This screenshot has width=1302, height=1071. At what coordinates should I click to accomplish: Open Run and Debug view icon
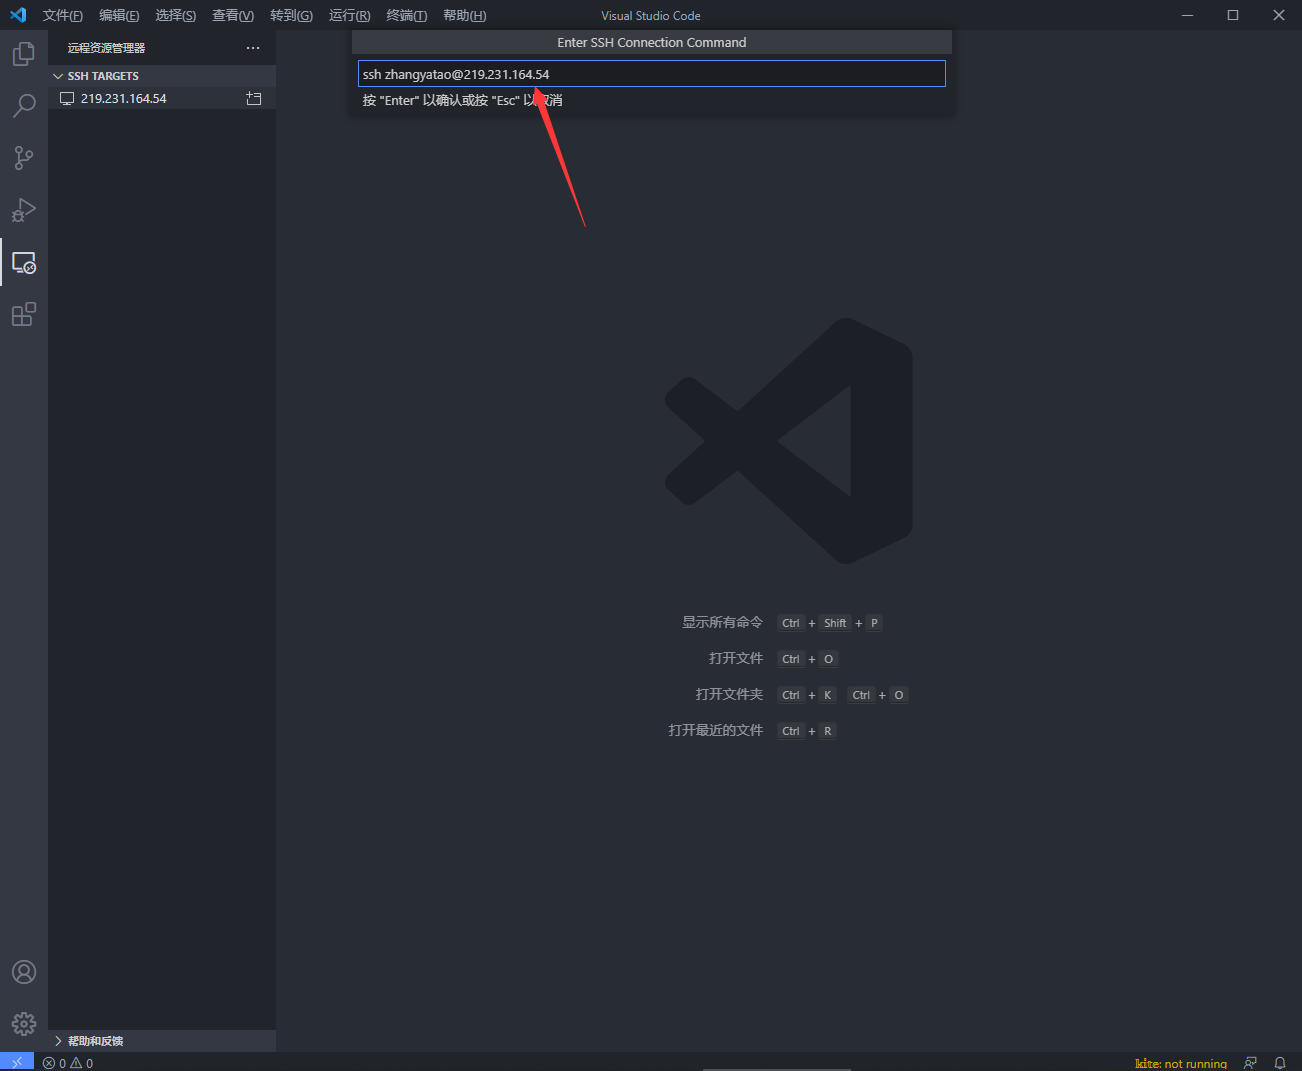pos(24,210)
